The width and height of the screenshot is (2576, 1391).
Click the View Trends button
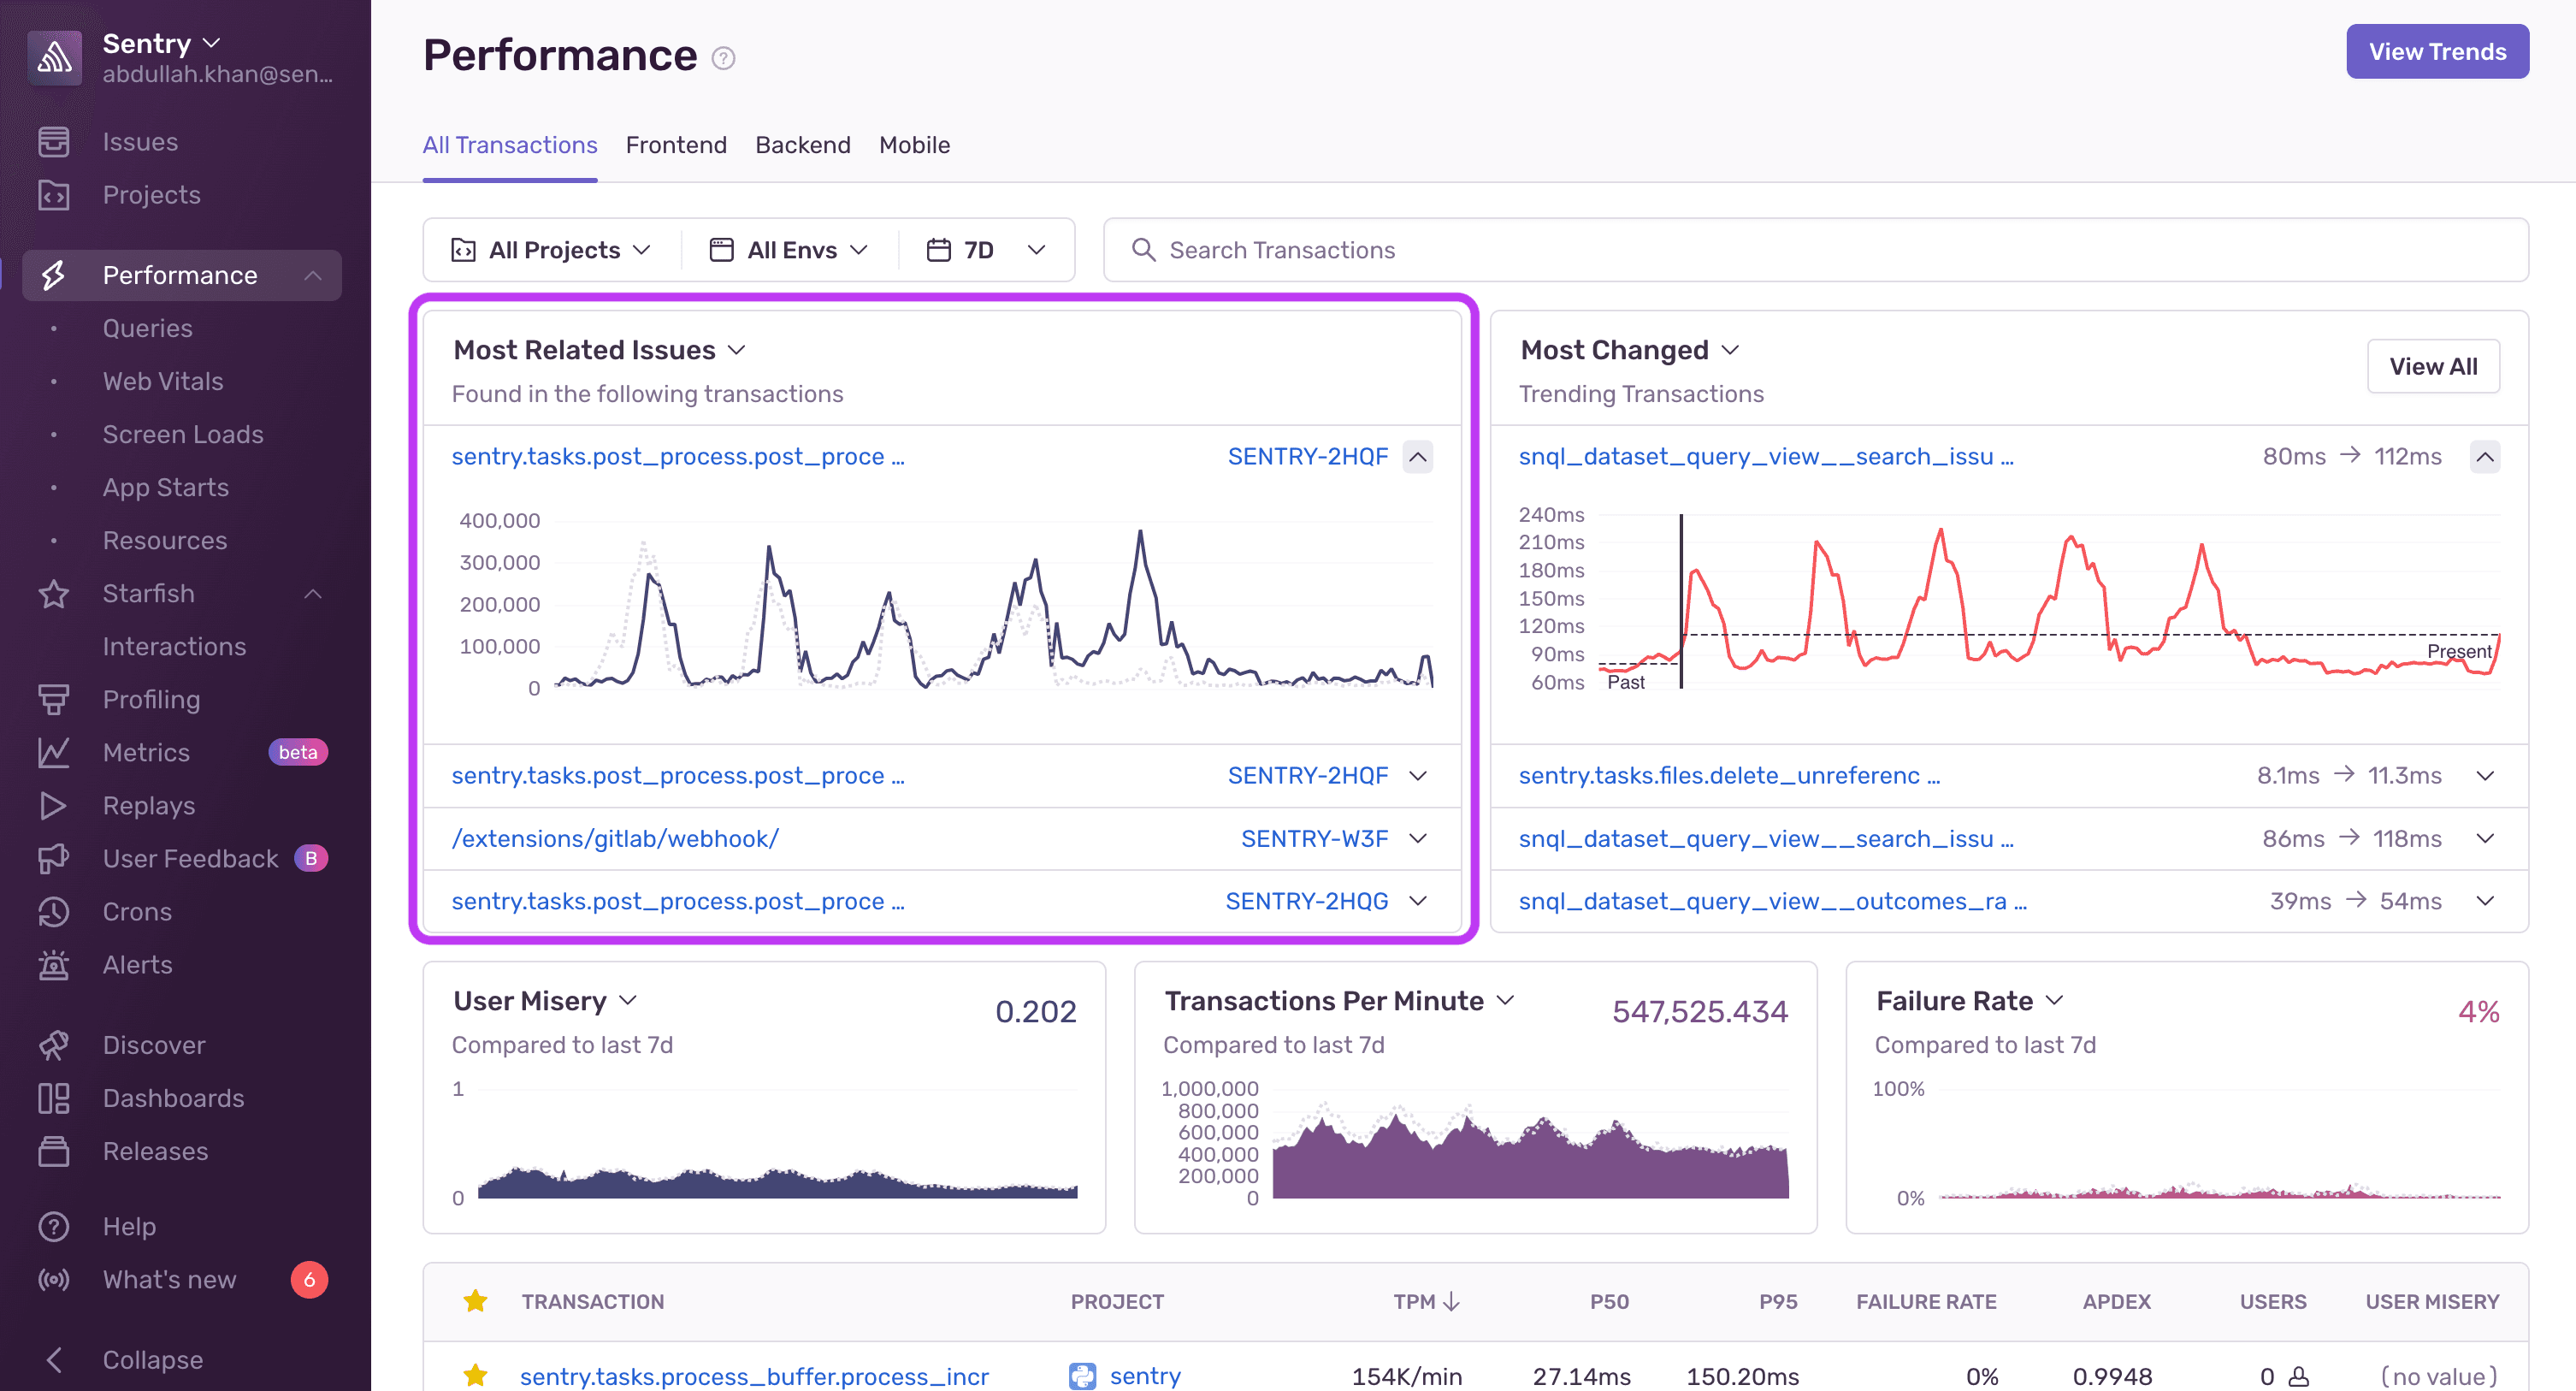2437,51
